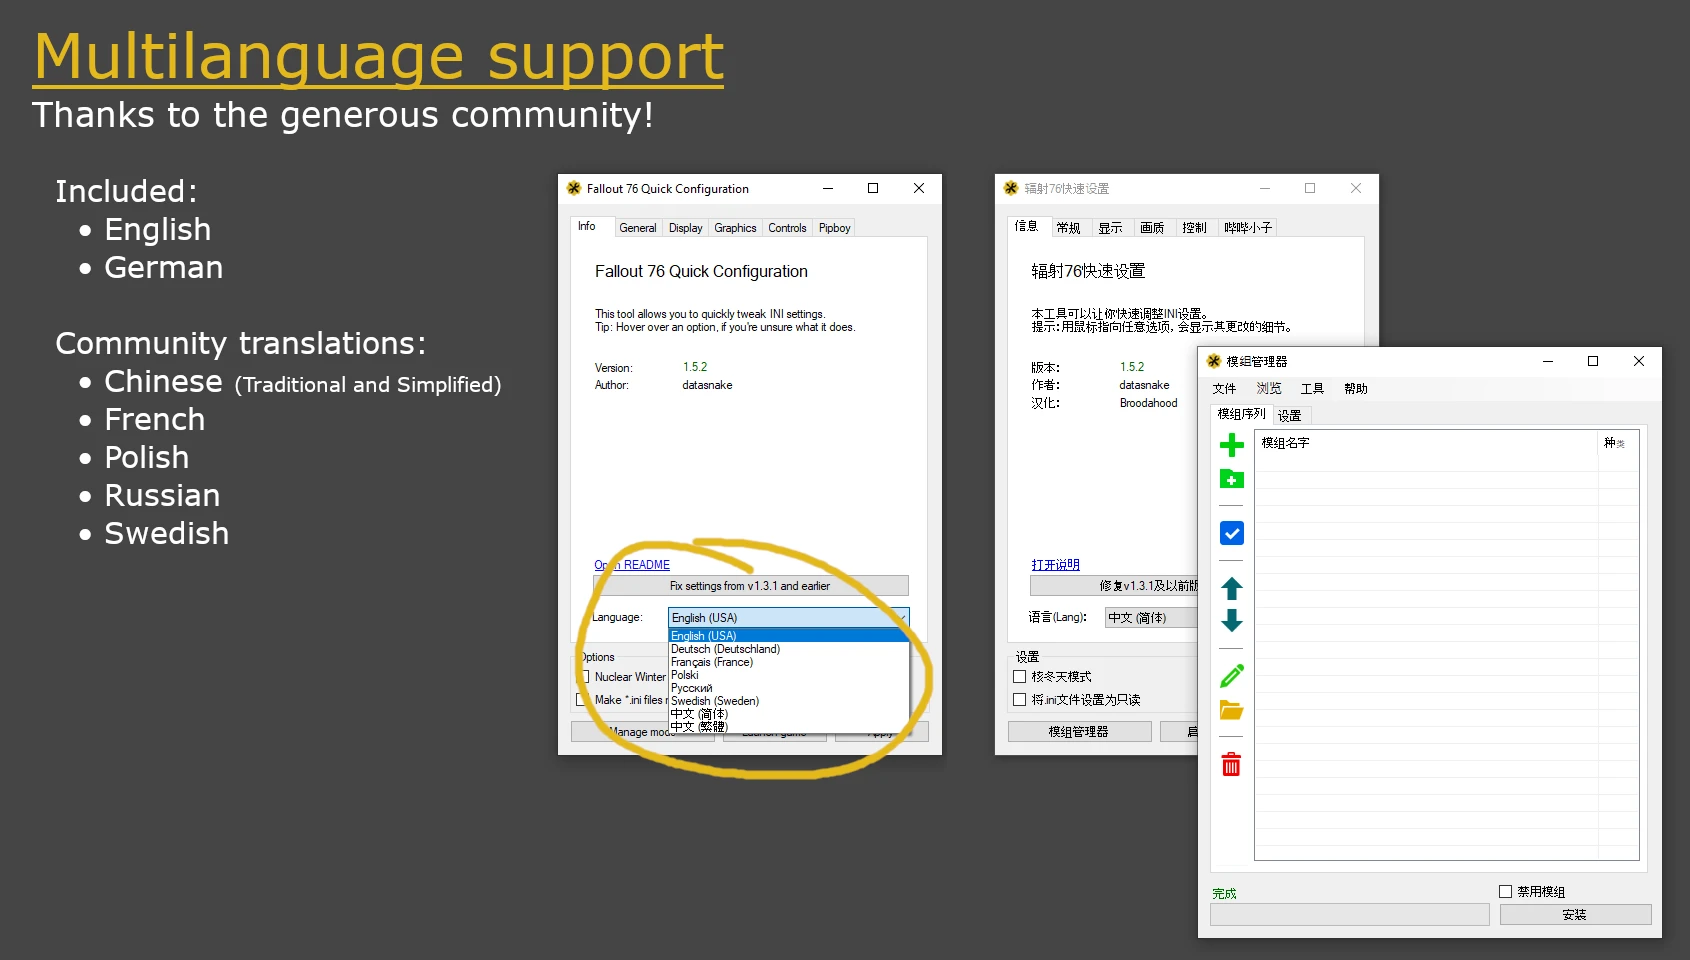Click the Open README link

pos(632,565)
